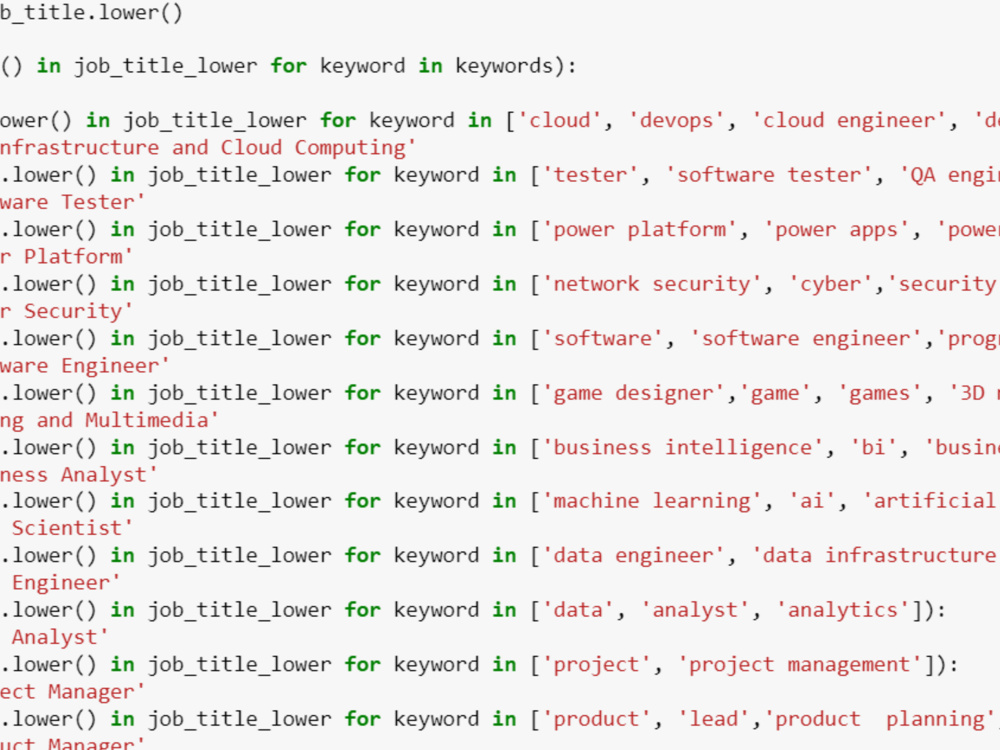Click the 'network security' string
The height and width of the screenshot is (750, 1000).
pyautogui.click(x=653, y=283)
